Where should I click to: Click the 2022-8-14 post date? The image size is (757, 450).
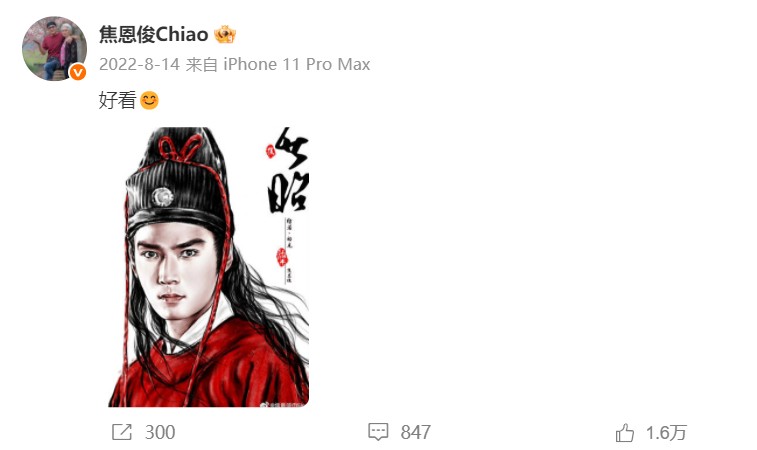coord(140,64)
